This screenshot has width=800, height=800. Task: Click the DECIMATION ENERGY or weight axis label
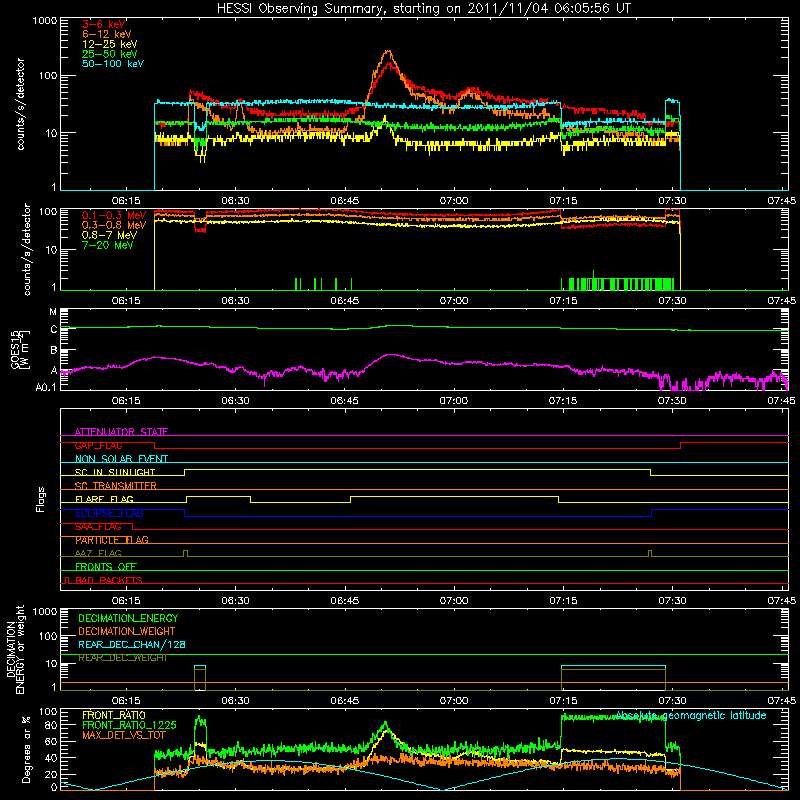click(15, 650)
